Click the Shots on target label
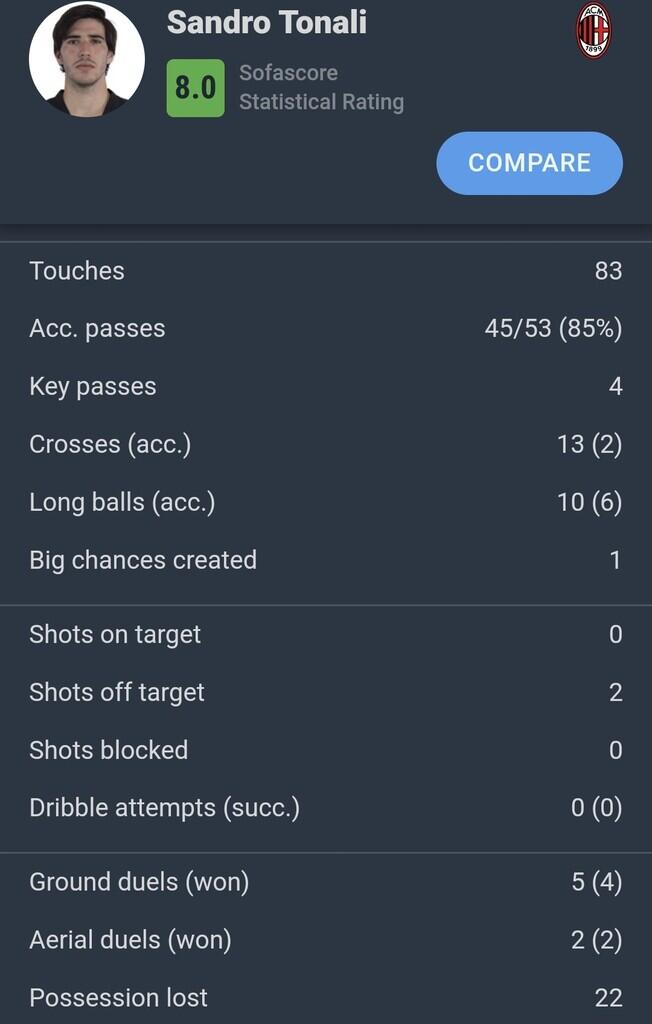The width and height of the screenshot is (652, 1024). [x=115, y=635]
